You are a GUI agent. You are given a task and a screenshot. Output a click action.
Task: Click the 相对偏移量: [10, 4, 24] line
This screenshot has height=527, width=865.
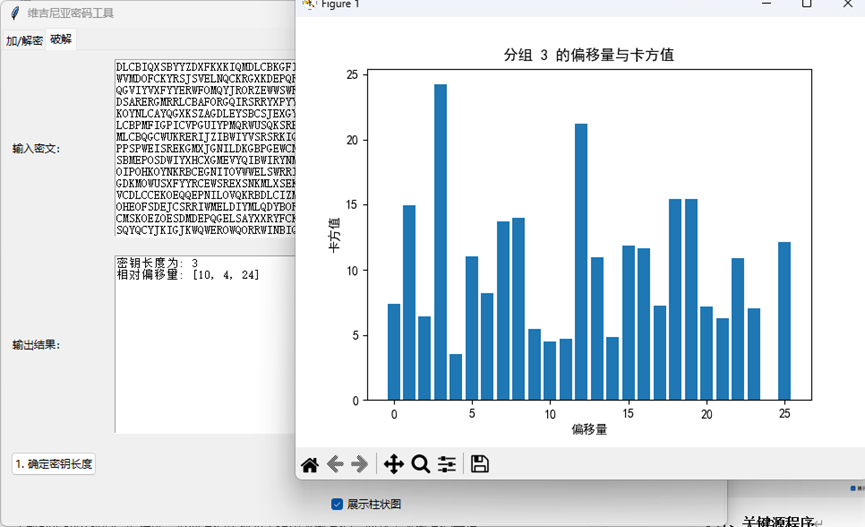pos(188,275)
